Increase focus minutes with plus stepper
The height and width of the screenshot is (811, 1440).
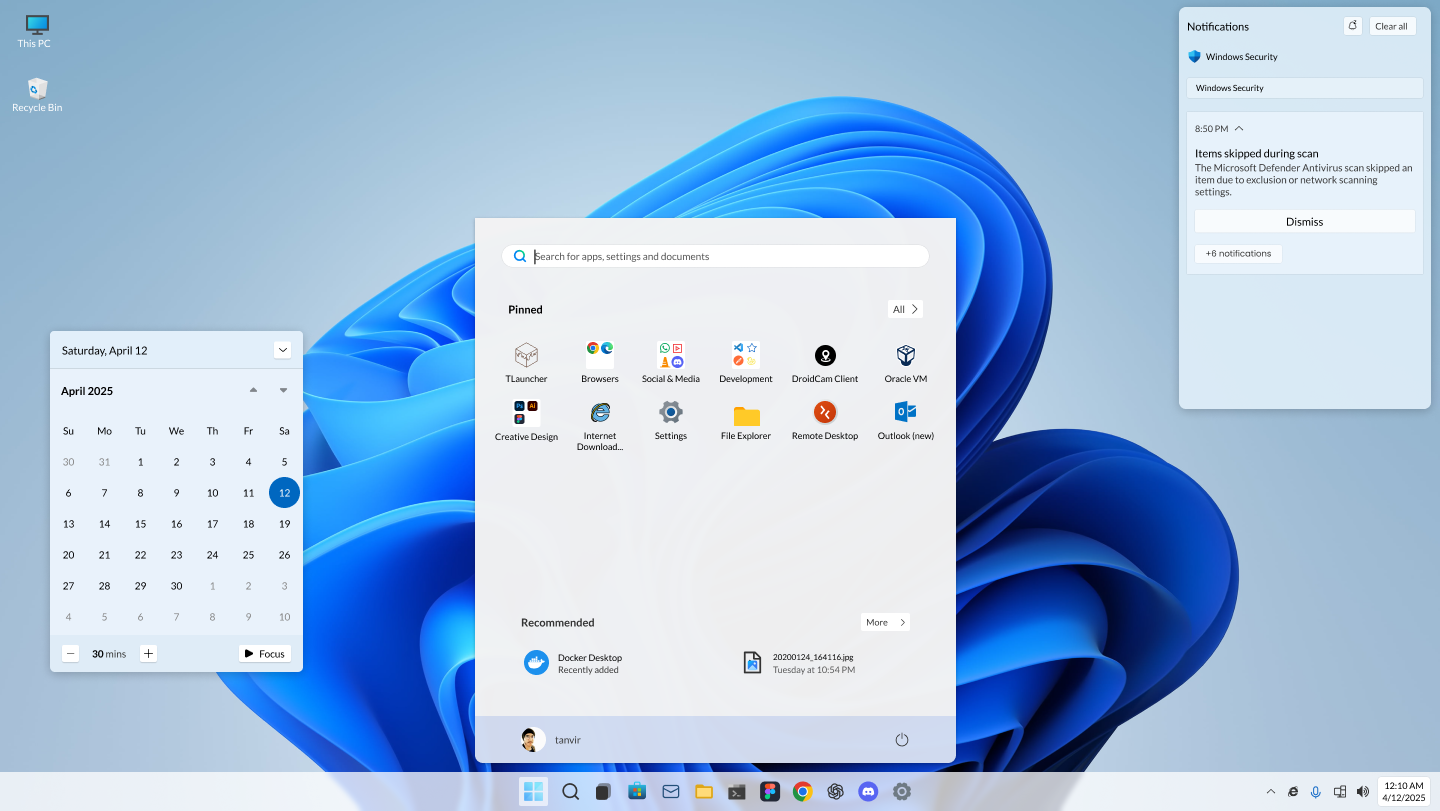pyautogui.click(x=148, y=653)
